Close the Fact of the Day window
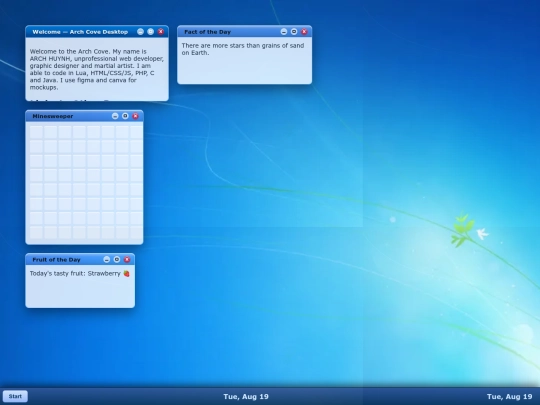This screenshot has width=540, height=405. point(304,32)
